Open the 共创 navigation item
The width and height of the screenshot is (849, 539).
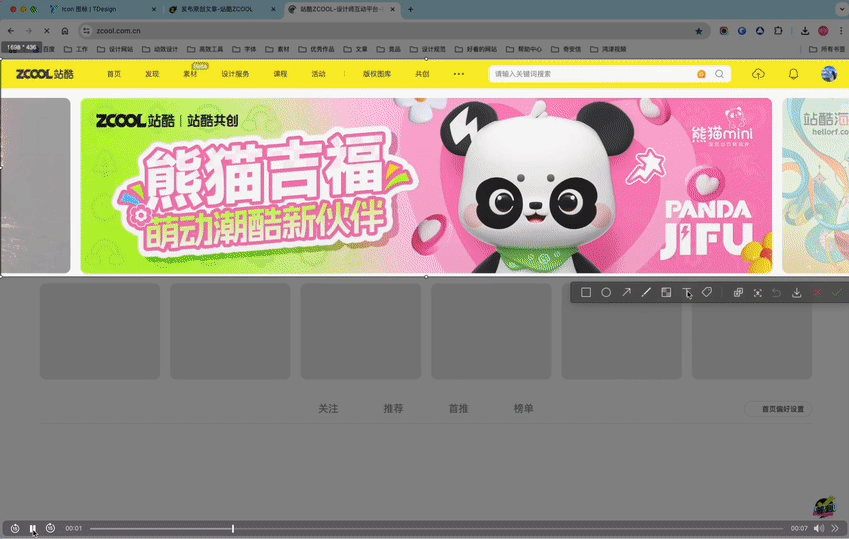click(422, 74)
